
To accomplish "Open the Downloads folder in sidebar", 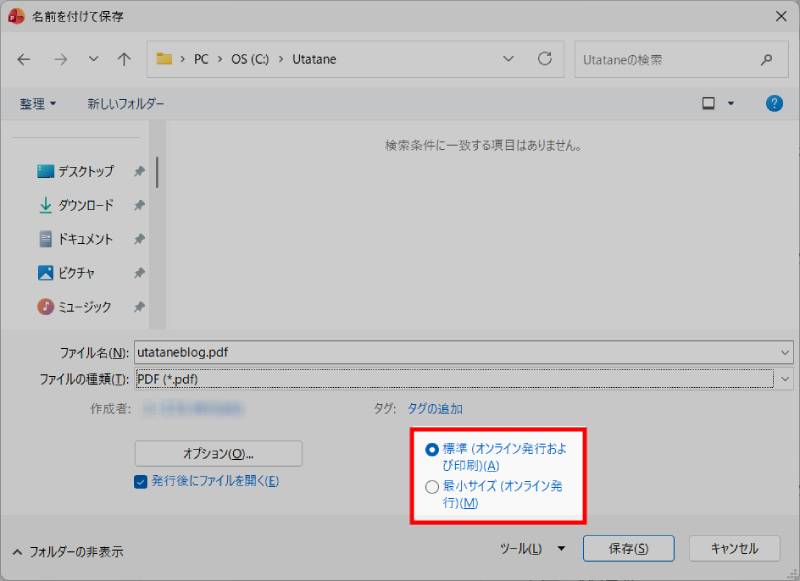I will (85, 205).
